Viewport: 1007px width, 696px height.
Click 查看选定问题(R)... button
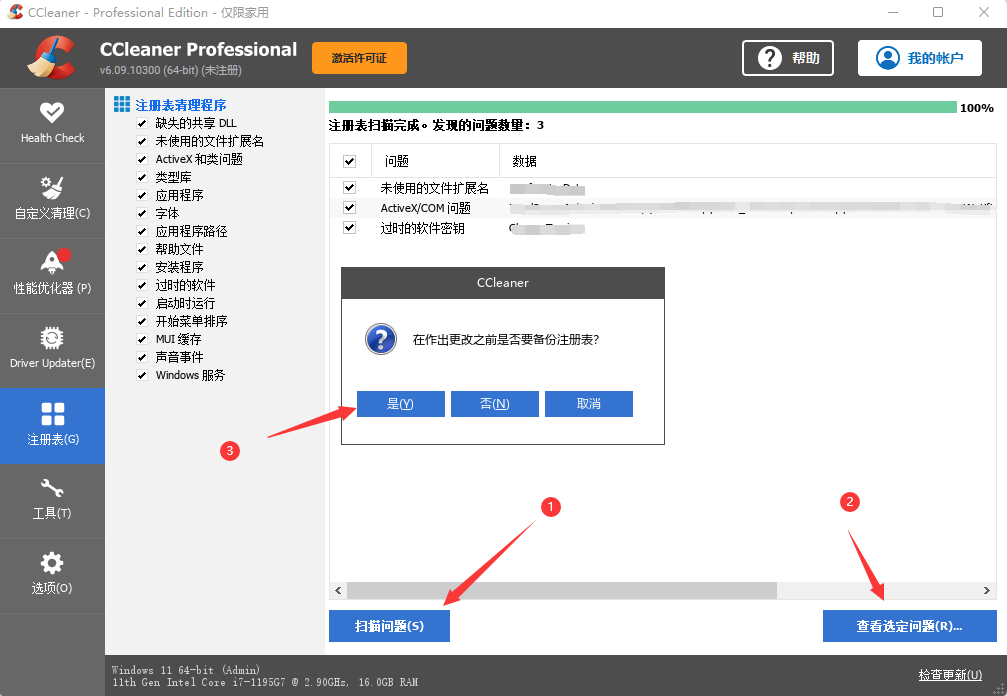(909, 626)
